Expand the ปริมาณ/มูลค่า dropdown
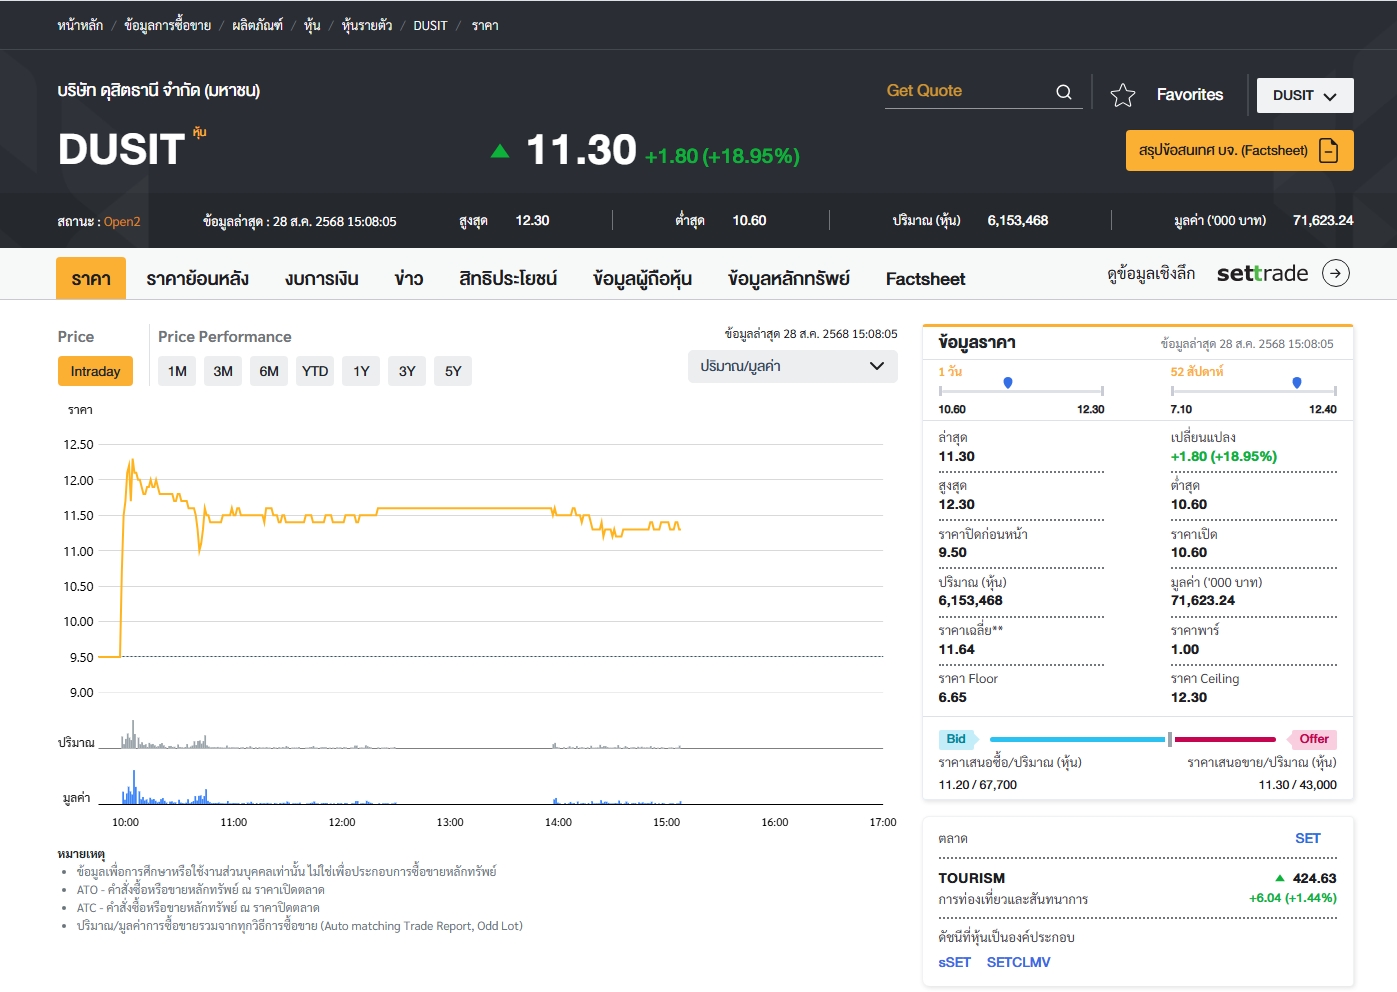1397x992 pixels. [x=793, y=366]
